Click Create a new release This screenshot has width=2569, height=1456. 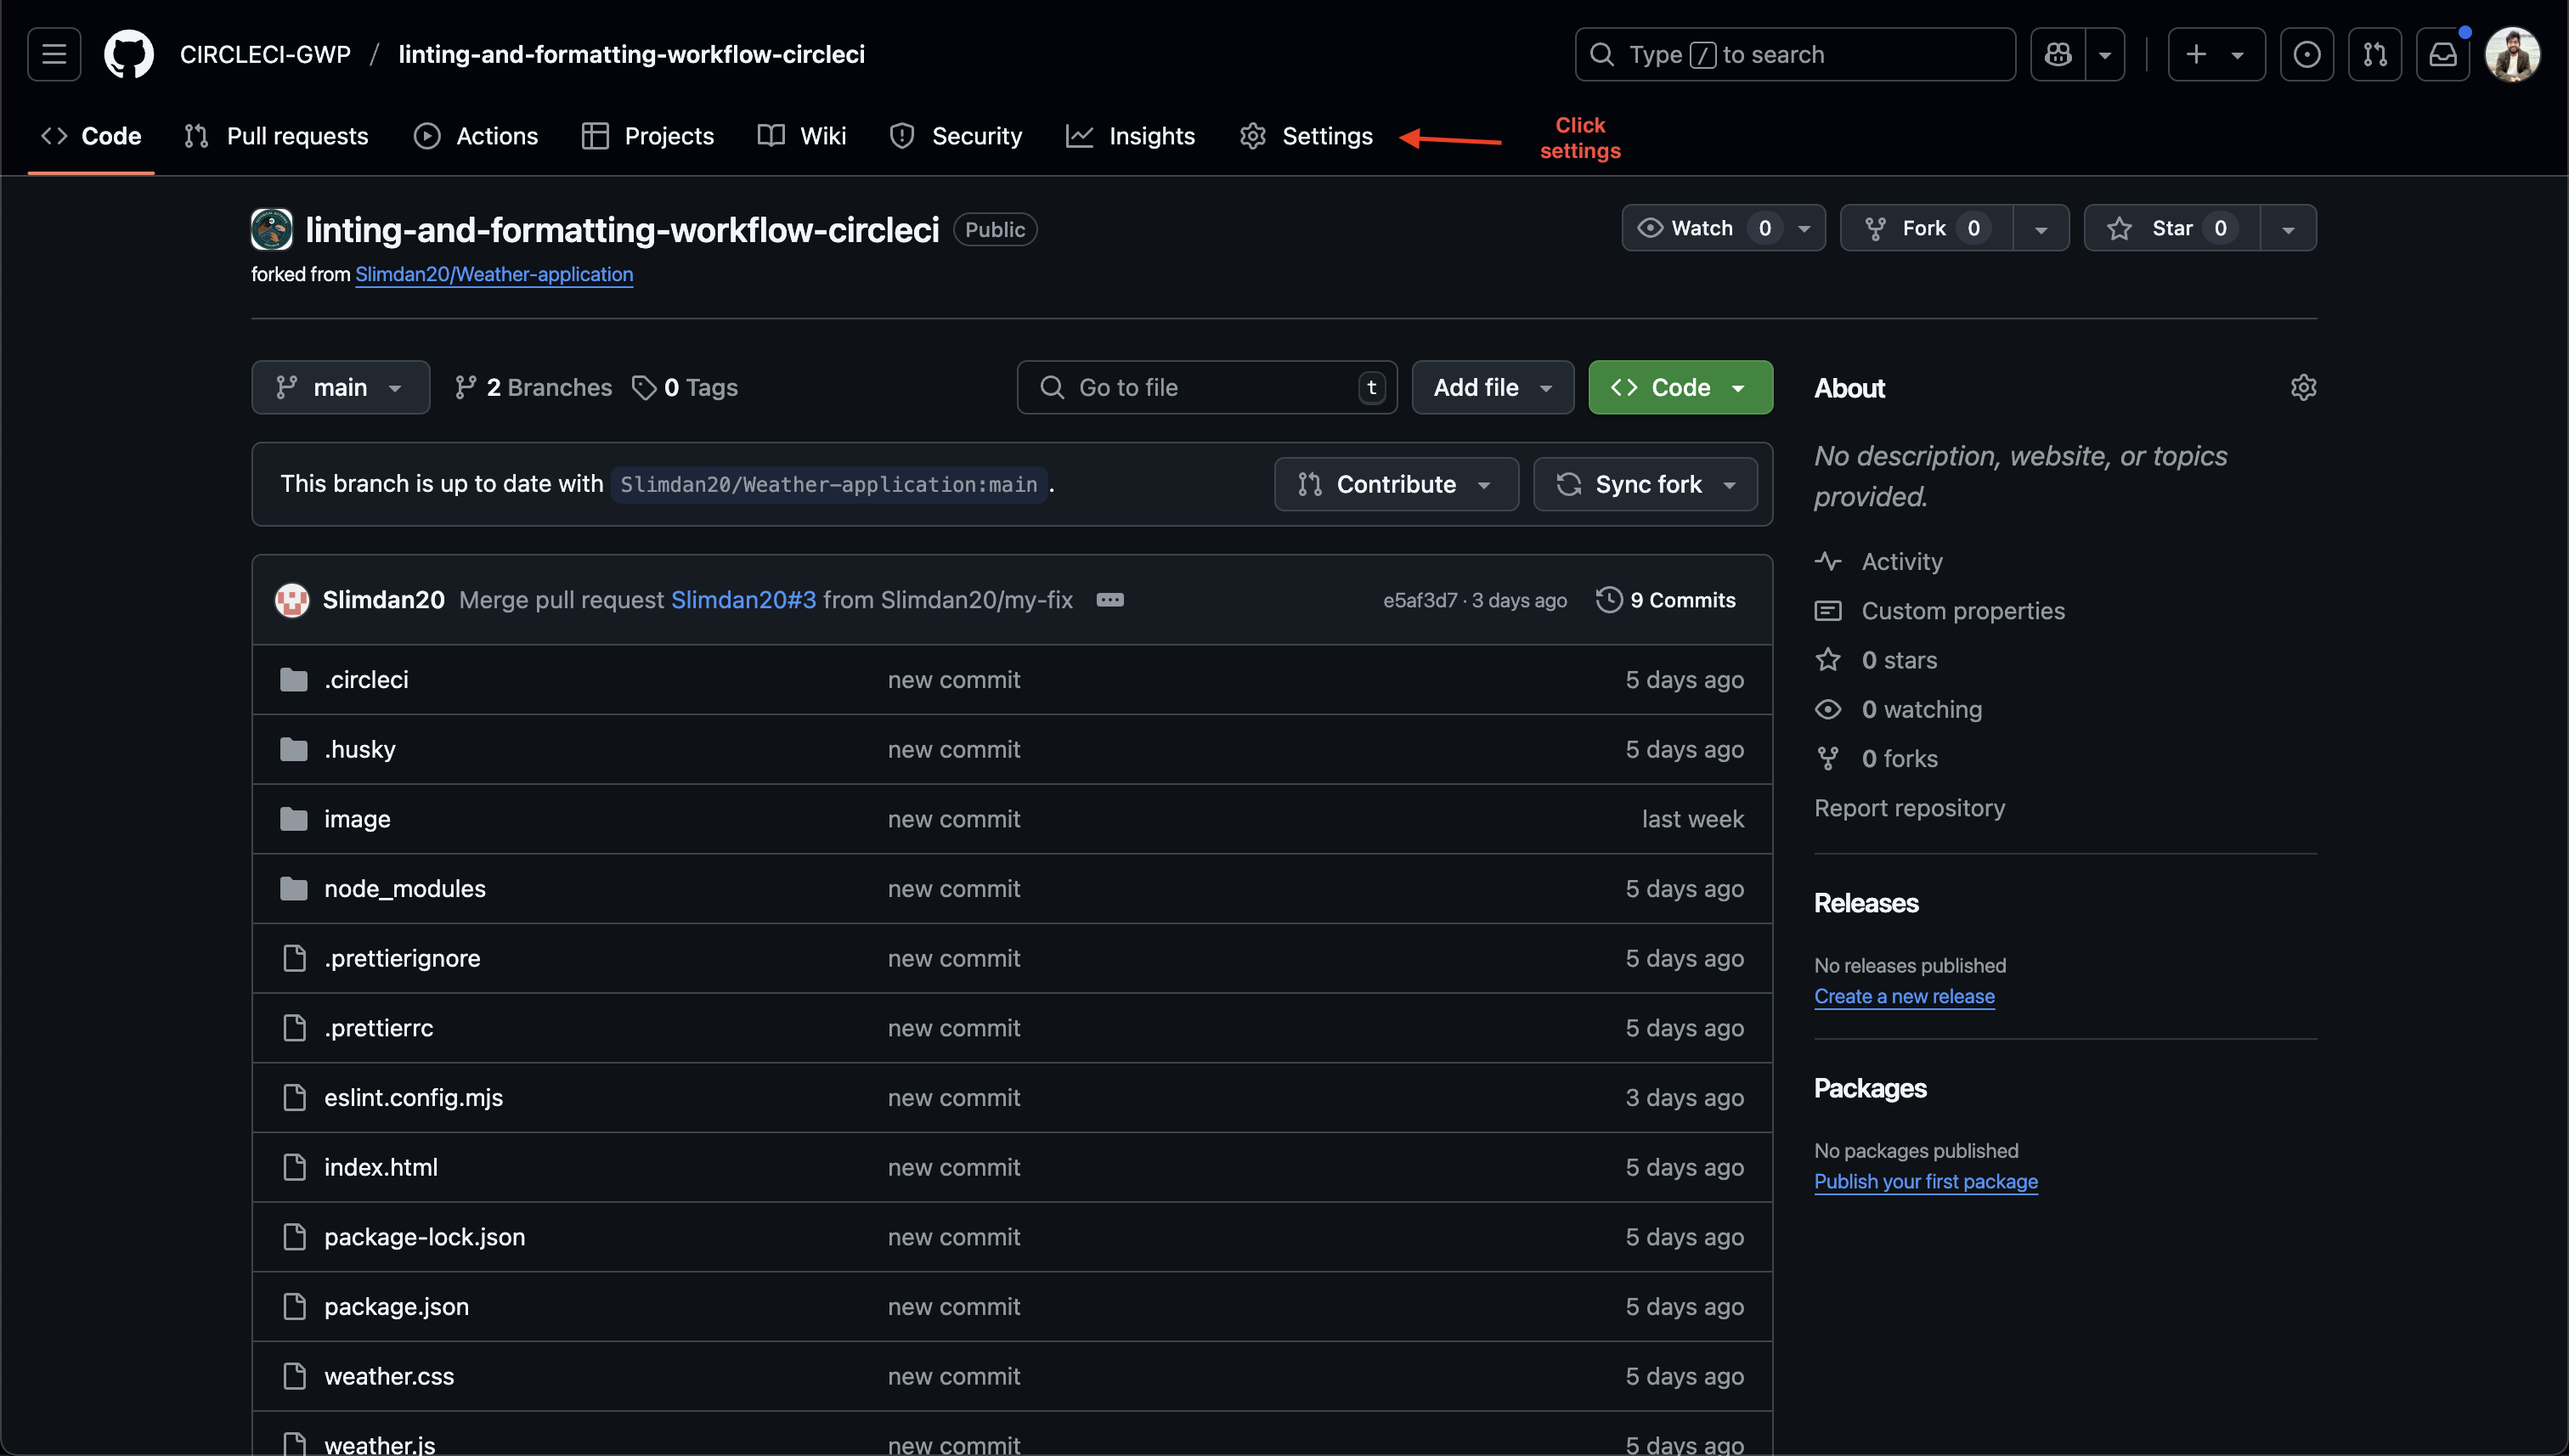coord(1904,996)
